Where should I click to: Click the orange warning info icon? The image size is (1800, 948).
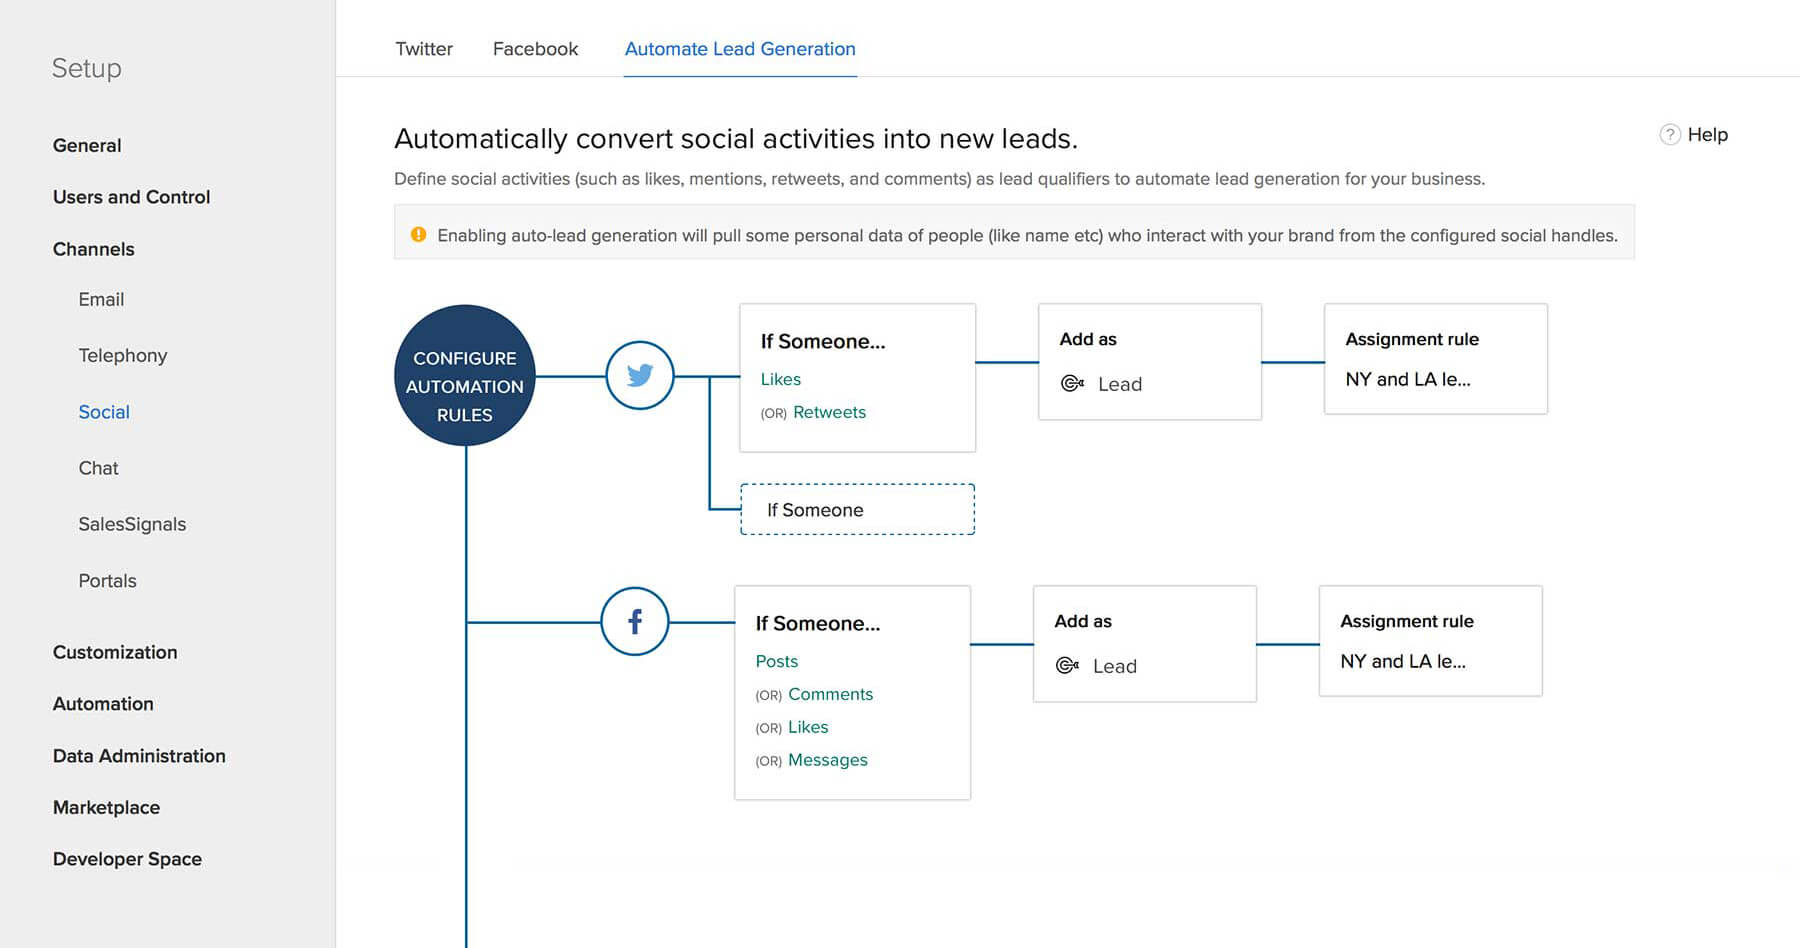(x=418, y=235)
